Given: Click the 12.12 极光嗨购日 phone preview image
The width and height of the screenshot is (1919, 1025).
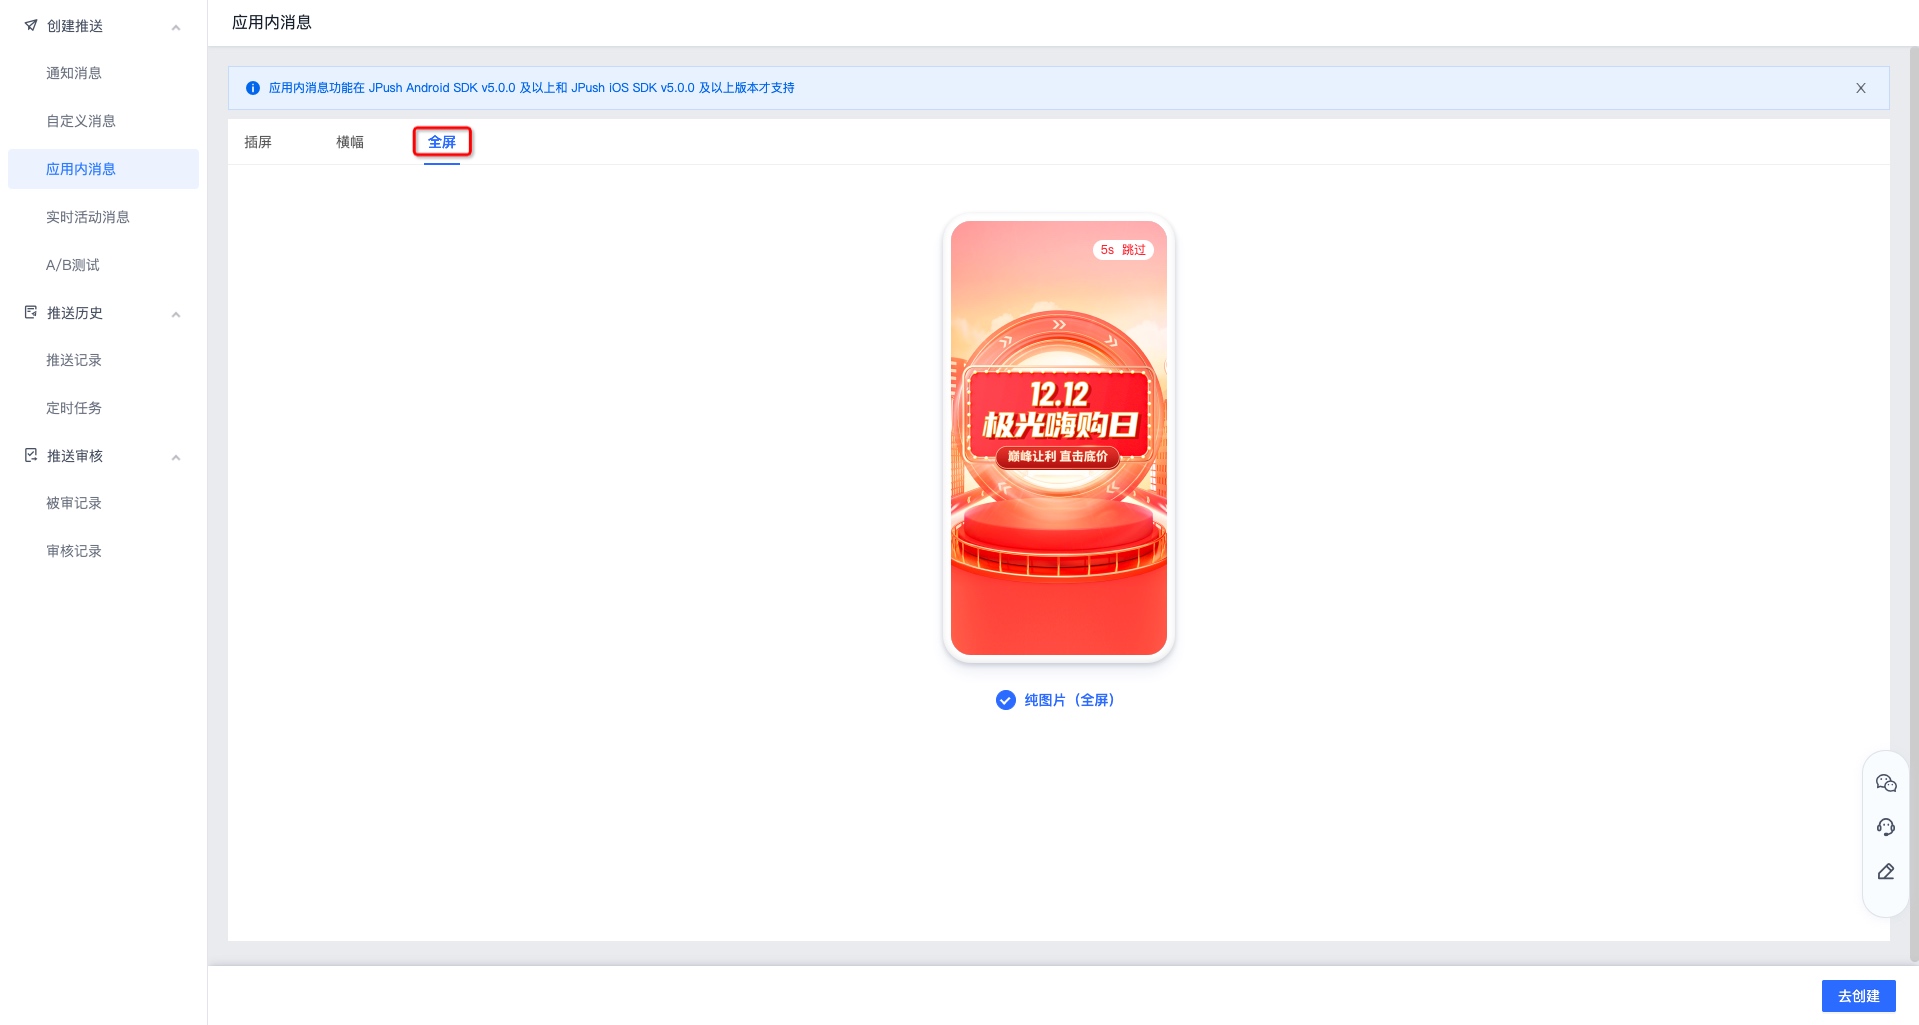Looking at the screenshot, I should tap(1059, 438).
